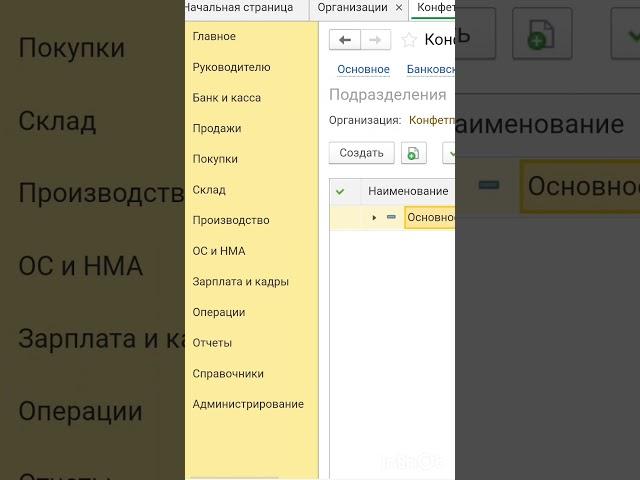Close the Организации tab

[x=399, y=8]
